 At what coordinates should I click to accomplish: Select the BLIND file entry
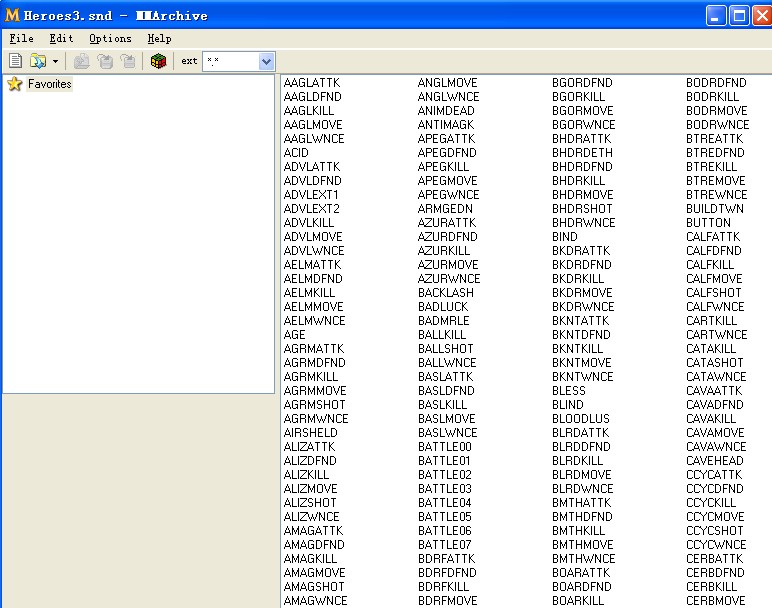568,405
